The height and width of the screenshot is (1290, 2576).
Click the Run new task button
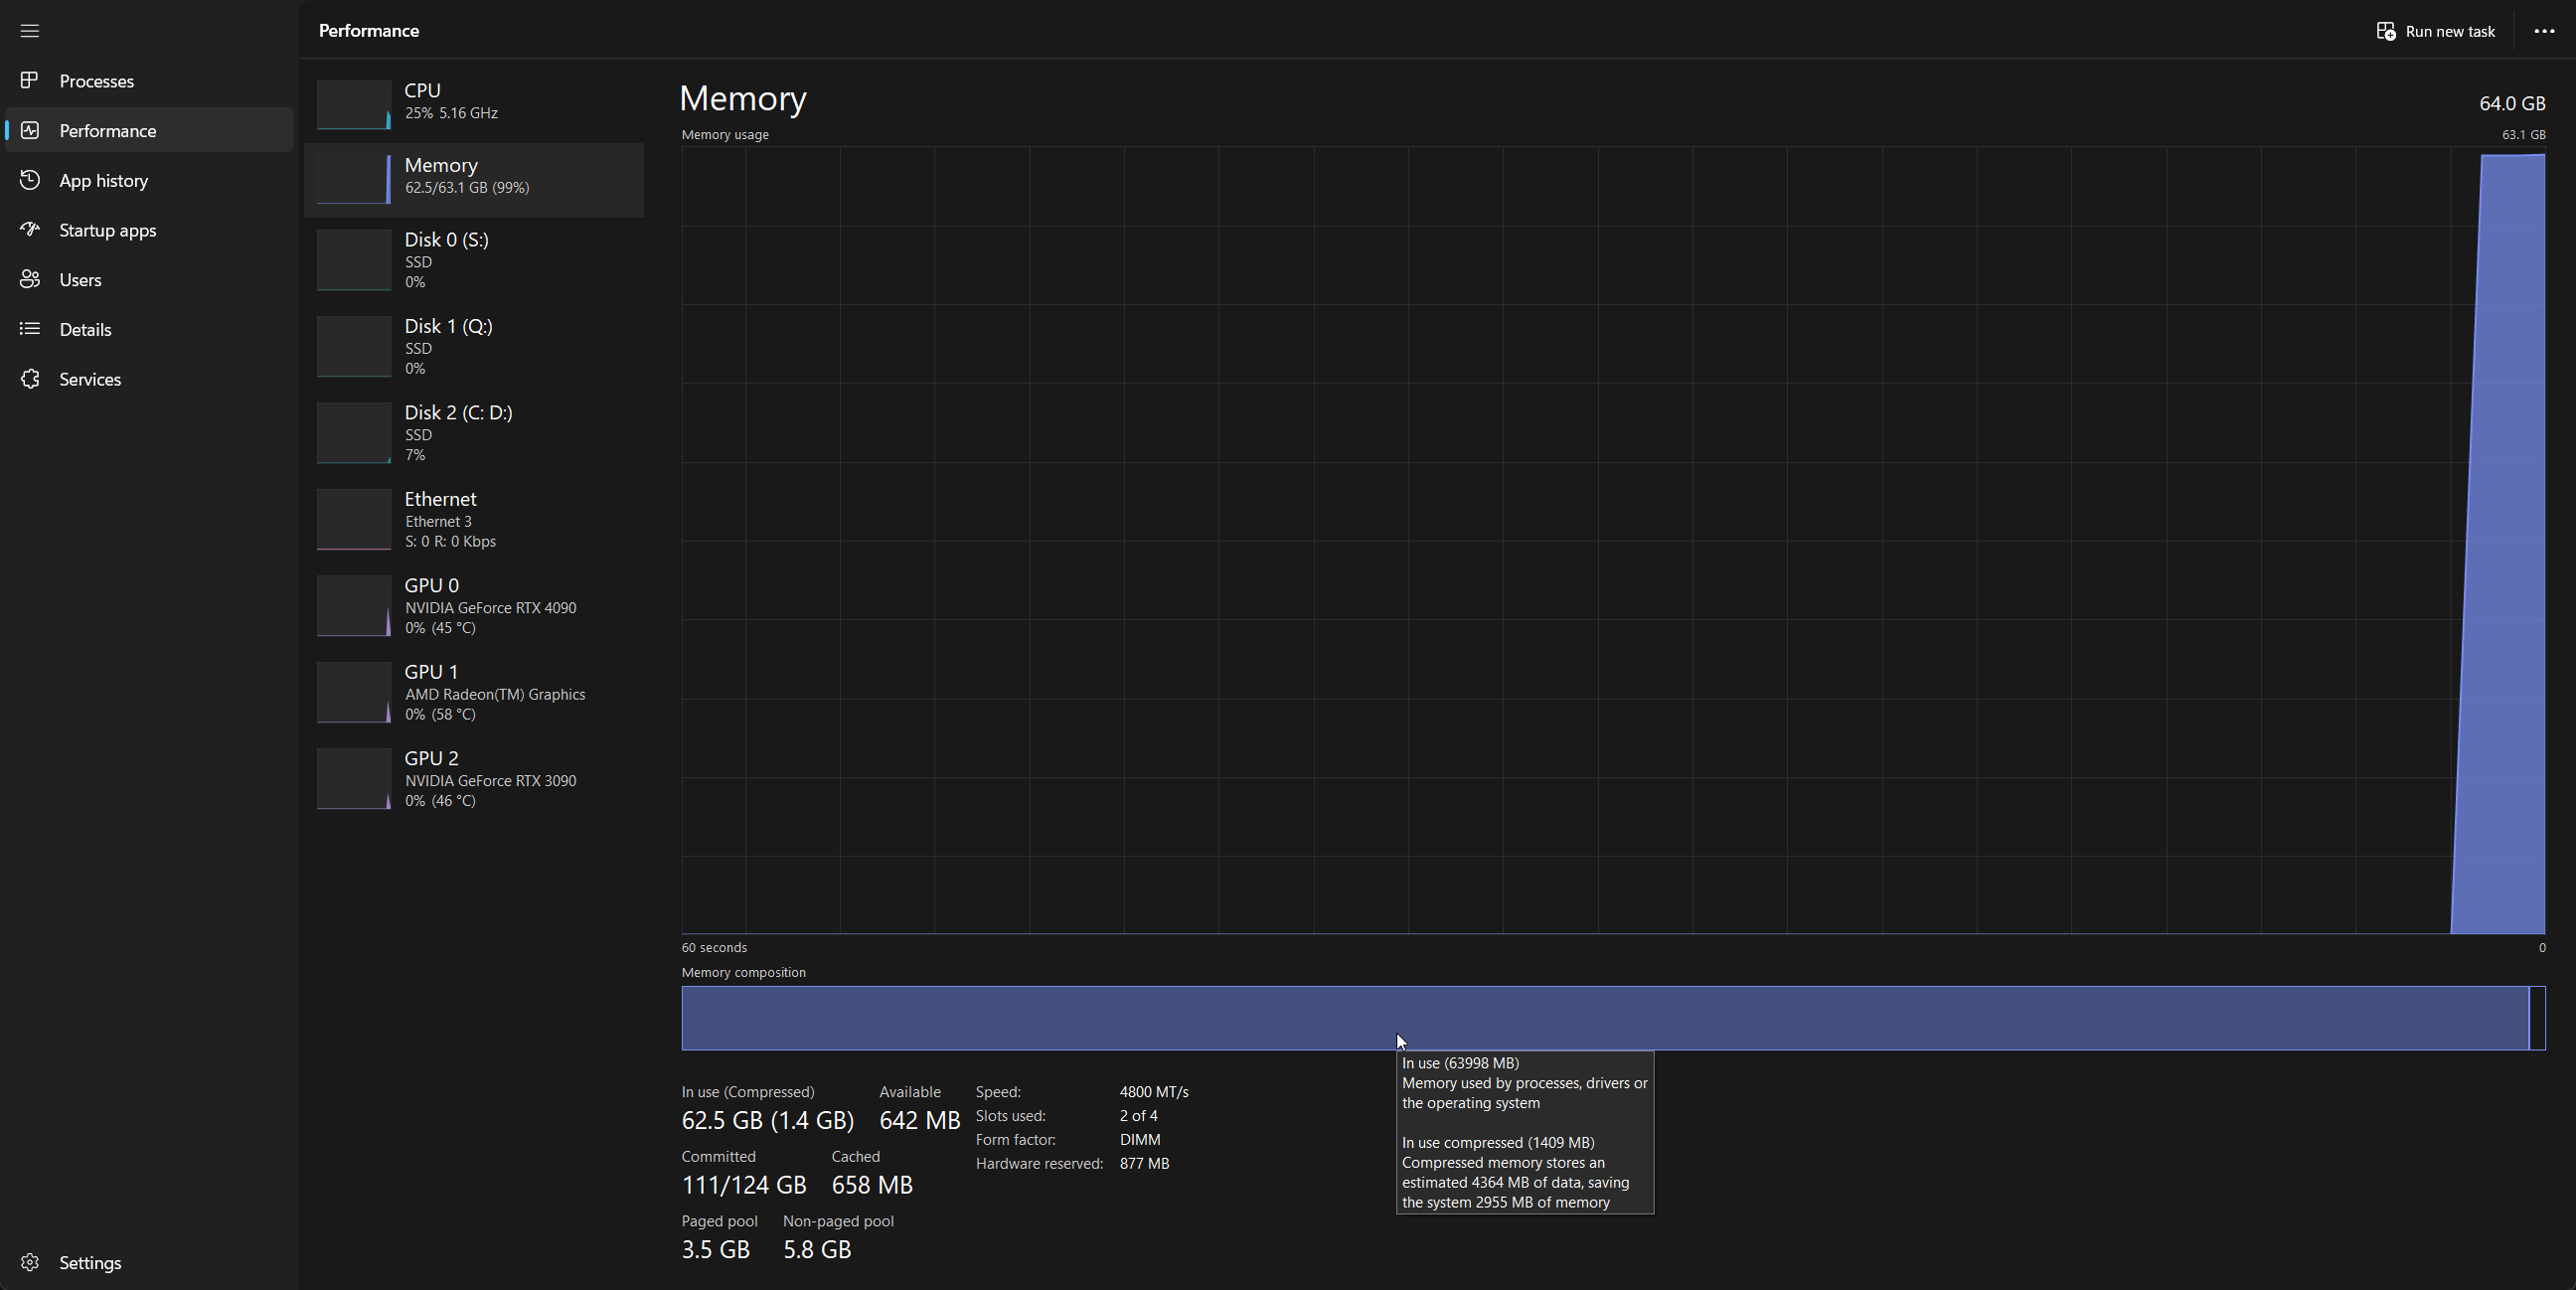(2436, 31)
